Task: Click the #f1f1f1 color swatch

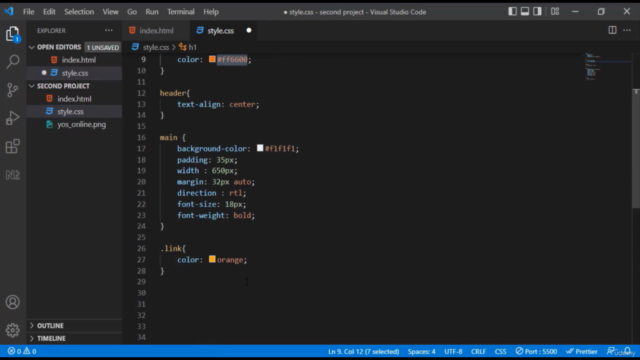Action: [x=260, y=148]
